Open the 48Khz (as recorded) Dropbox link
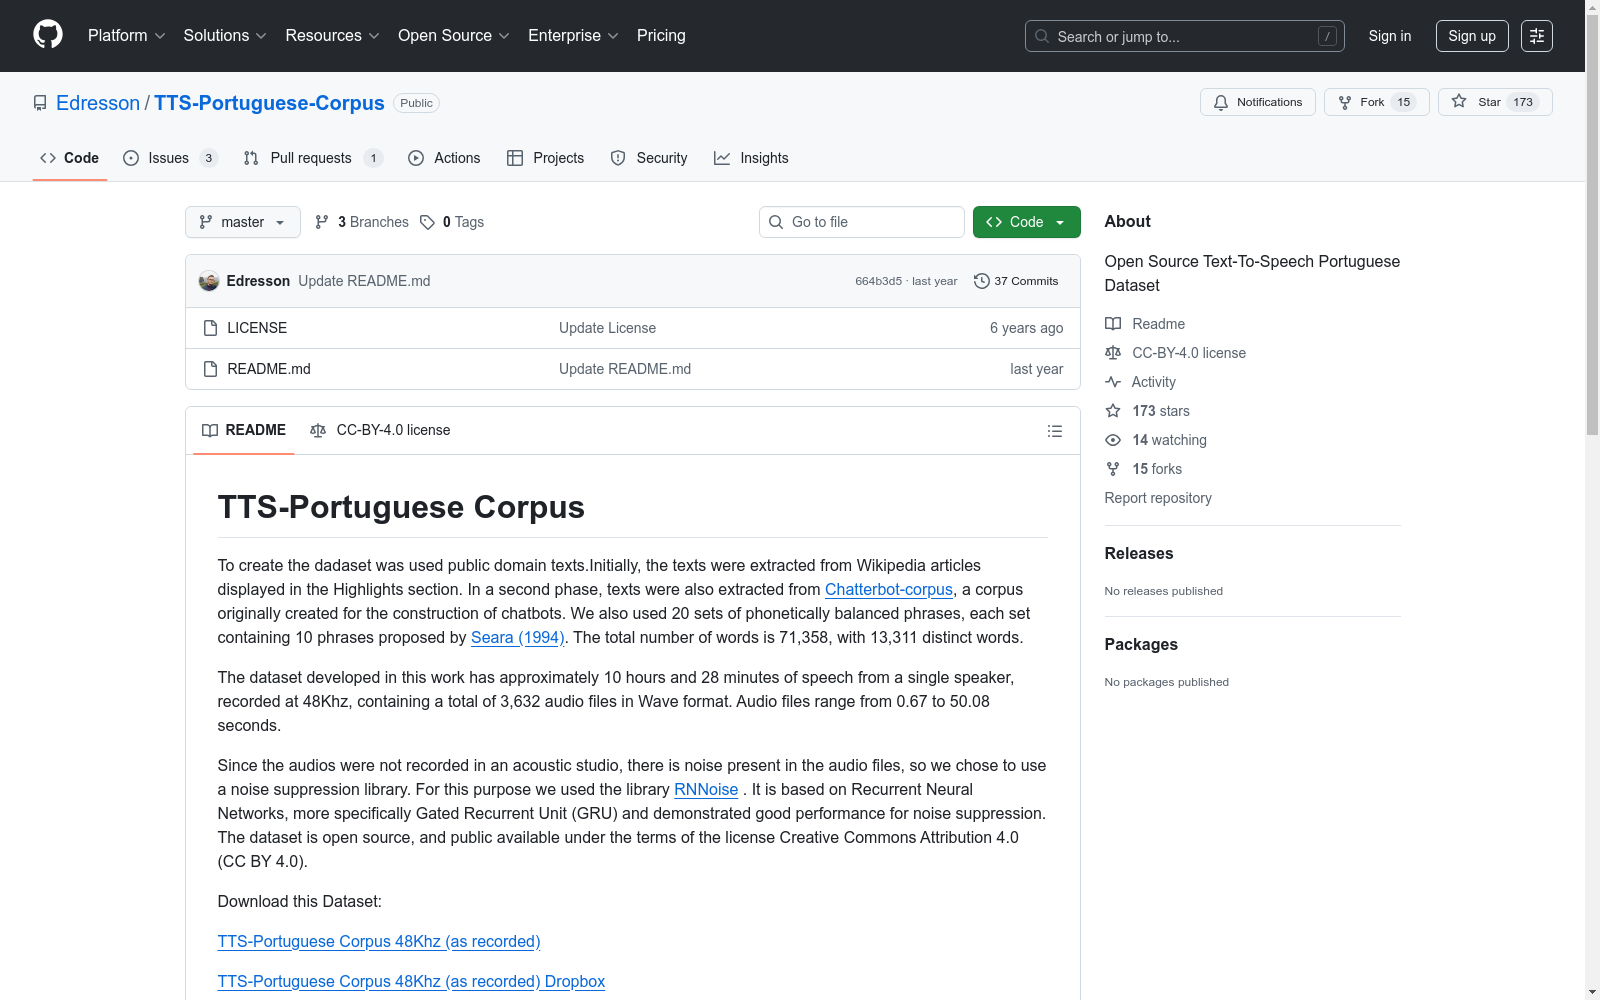This screenshot has width=1600, height=1000. coord(411,982)
